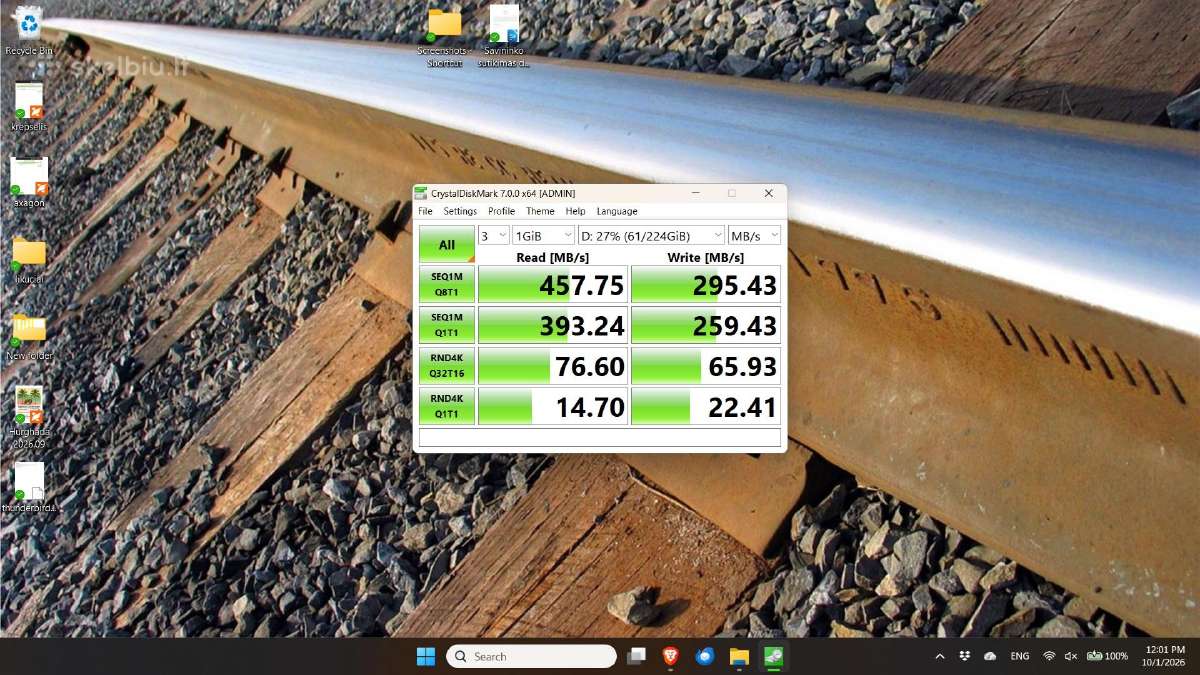Click the comment field below the results
Screen dimensions: 1200x675
click(600, 438)
